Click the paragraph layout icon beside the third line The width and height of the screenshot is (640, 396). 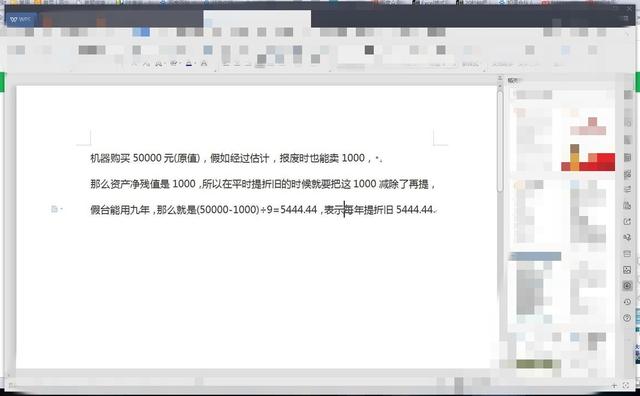click(x=54, y=209)
